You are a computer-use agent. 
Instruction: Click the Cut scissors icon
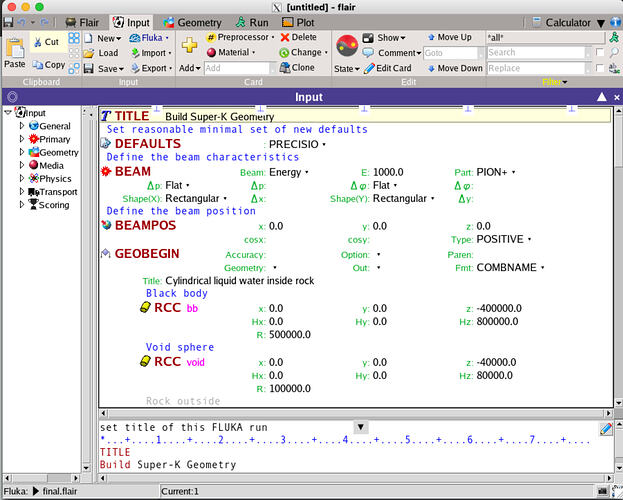[38, 42]
